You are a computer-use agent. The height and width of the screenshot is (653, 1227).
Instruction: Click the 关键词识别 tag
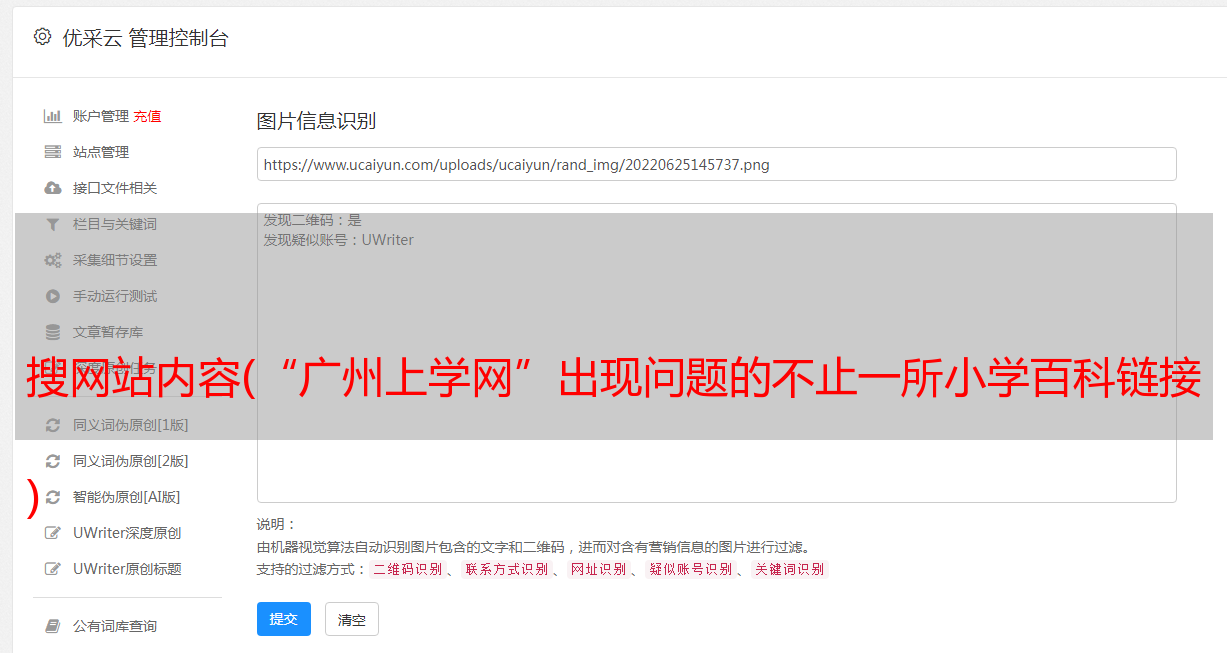[790, 569]
